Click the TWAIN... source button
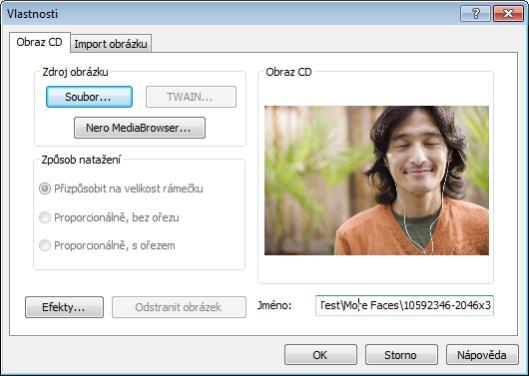 191,97
